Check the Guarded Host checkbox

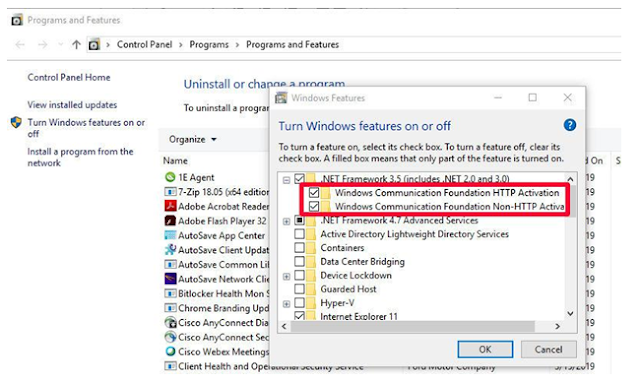[x=299, y=289]
